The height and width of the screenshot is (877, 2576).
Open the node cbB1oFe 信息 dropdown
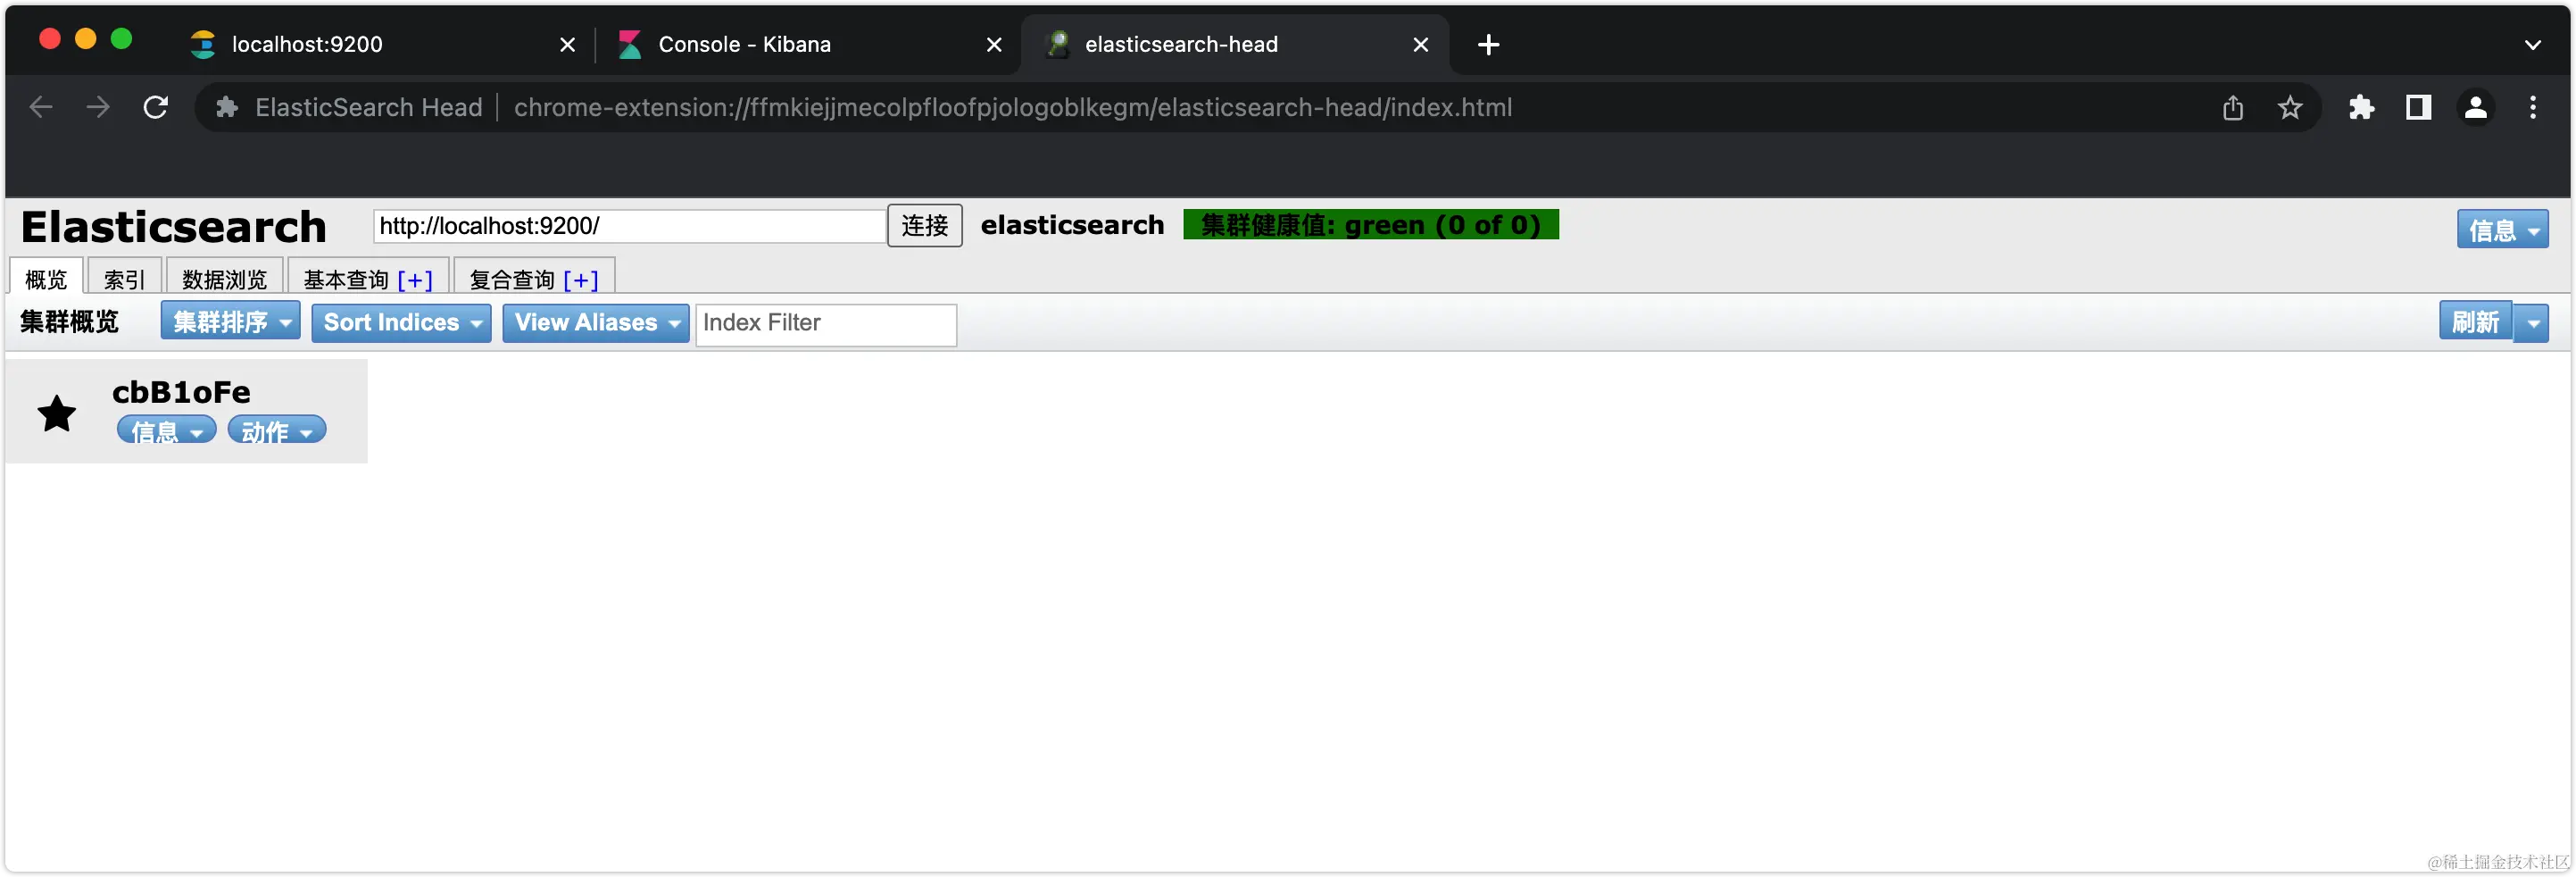pos(166,430)
